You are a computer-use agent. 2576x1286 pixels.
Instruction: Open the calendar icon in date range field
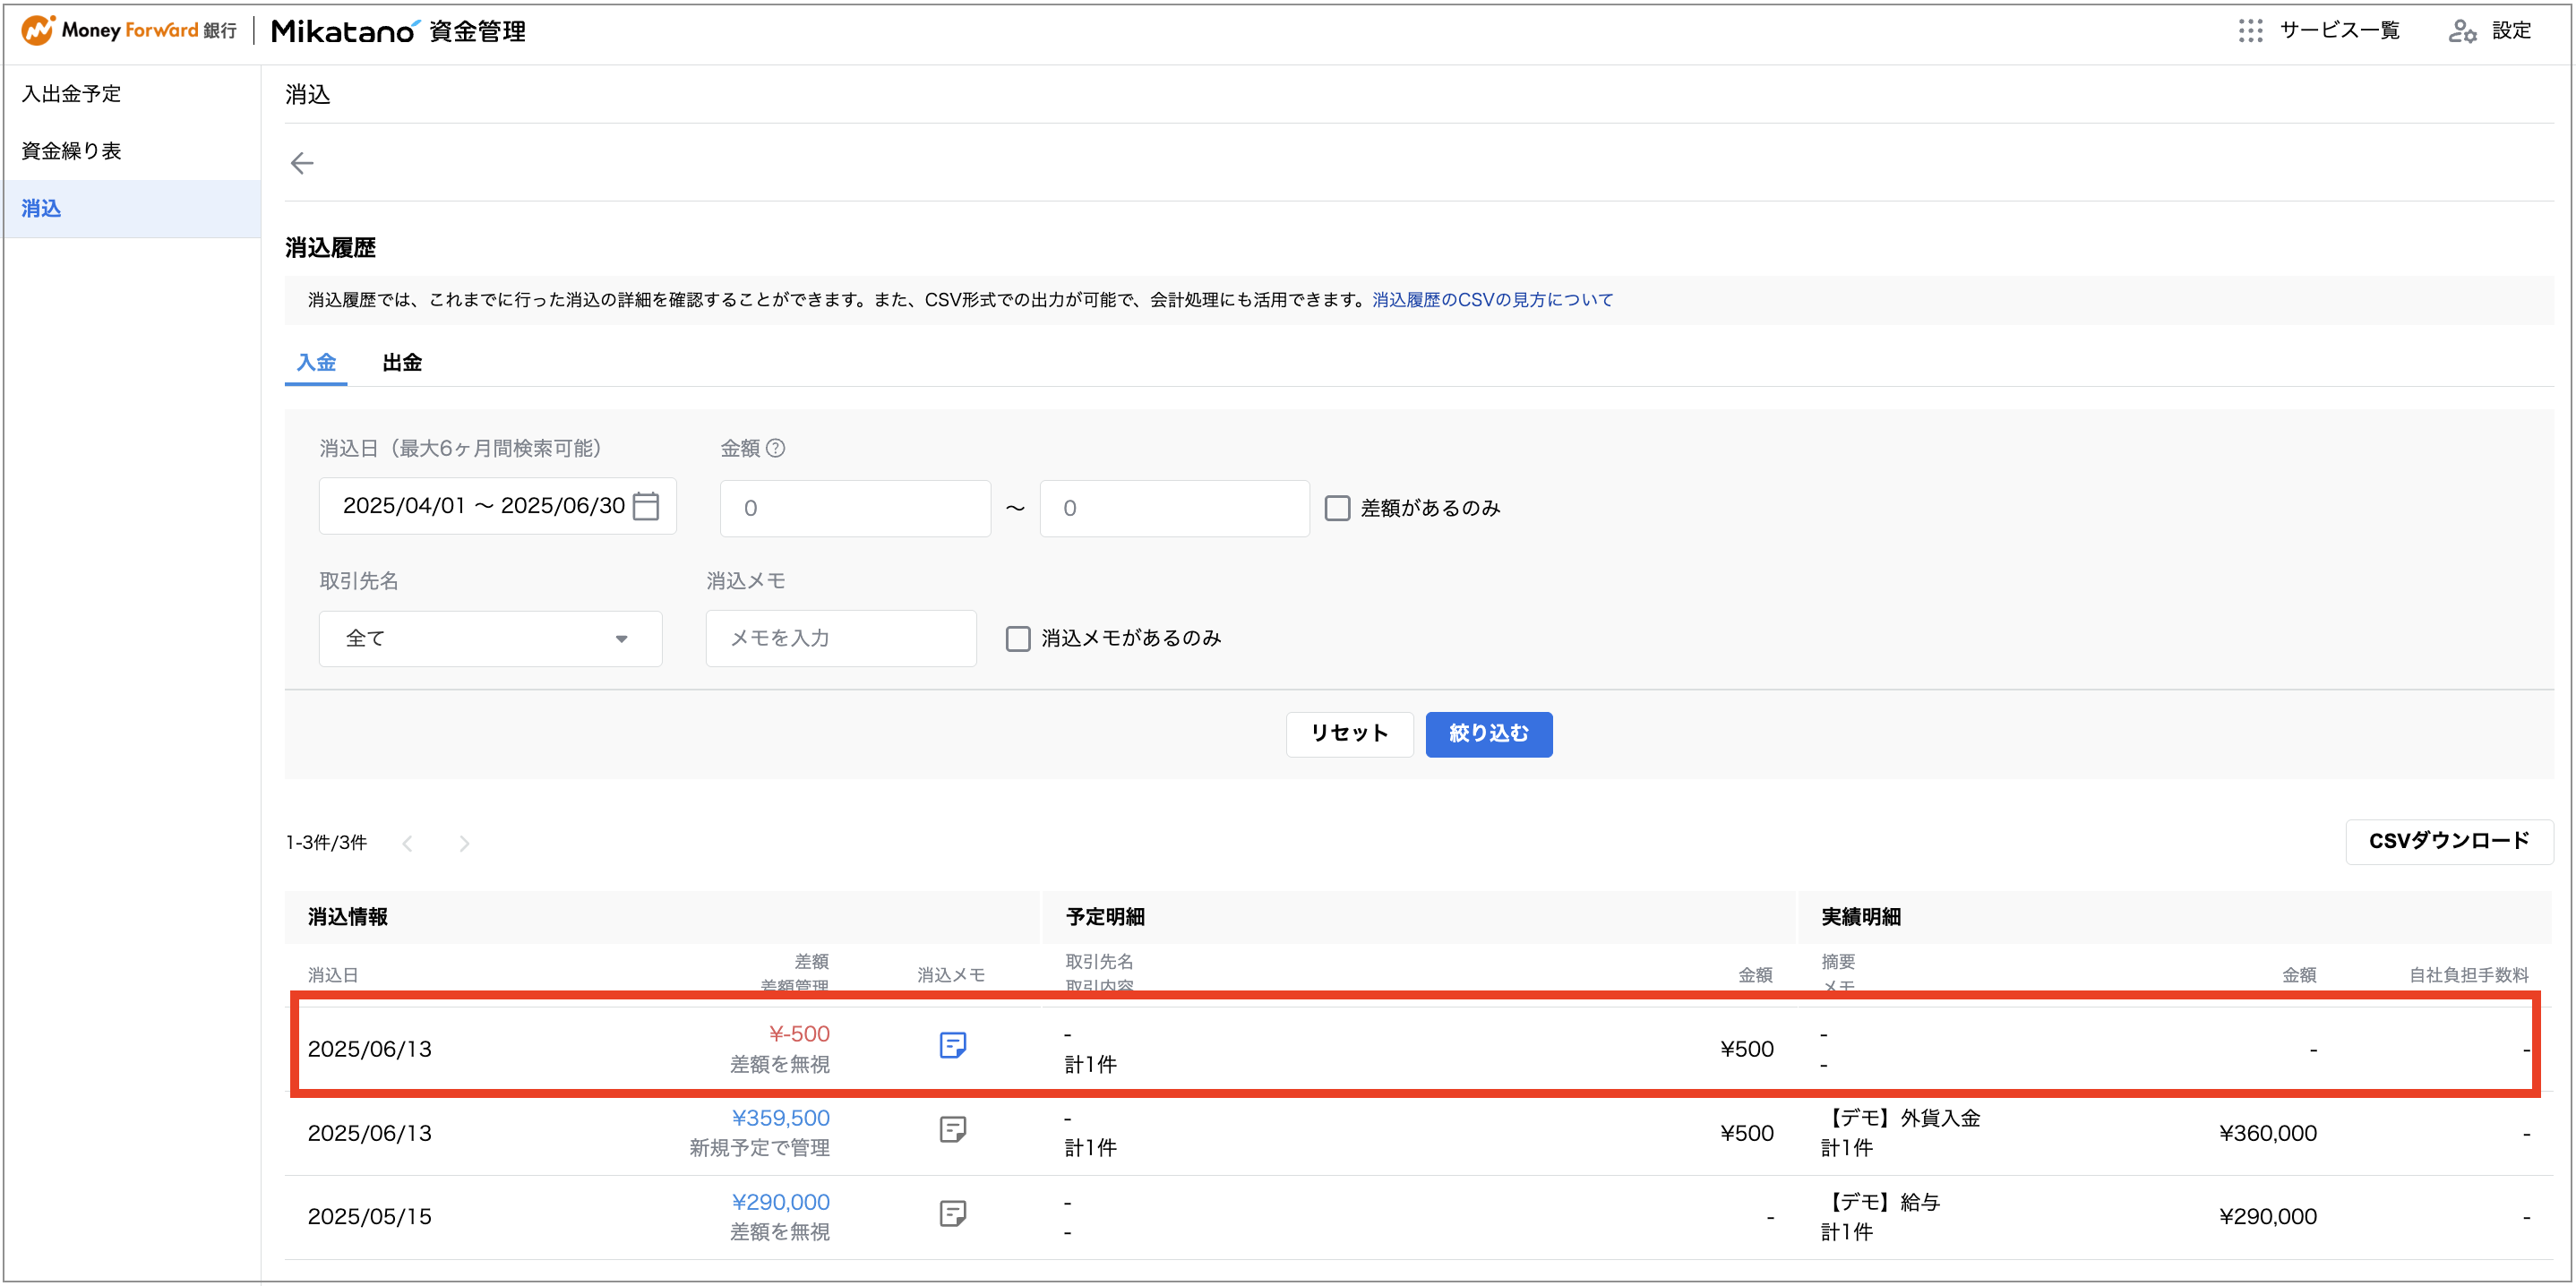click(x=646, y=506)
